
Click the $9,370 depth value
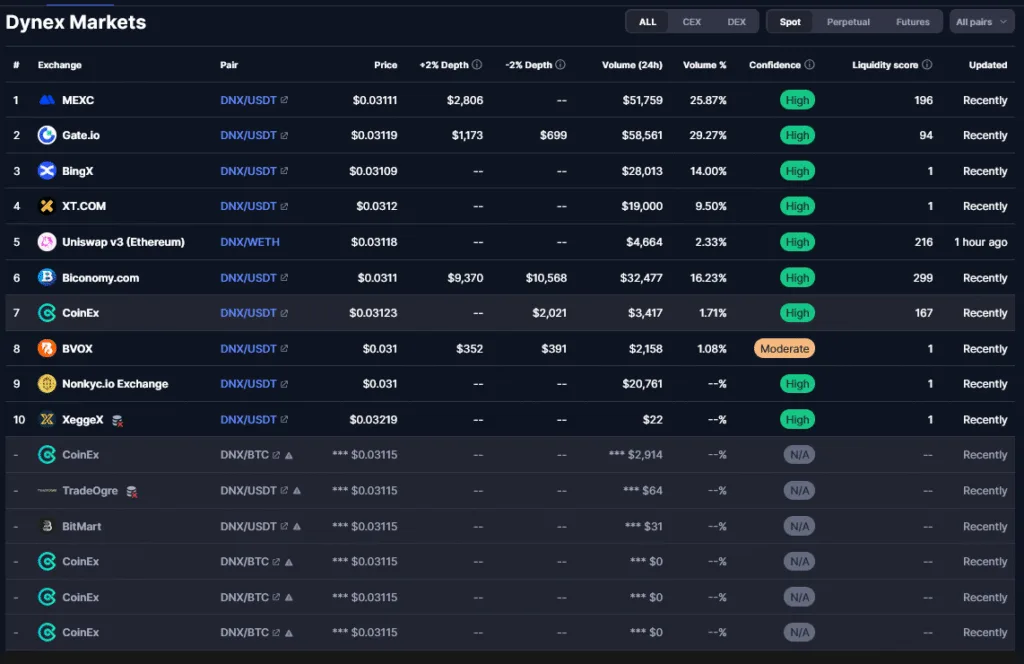(465, 277)
